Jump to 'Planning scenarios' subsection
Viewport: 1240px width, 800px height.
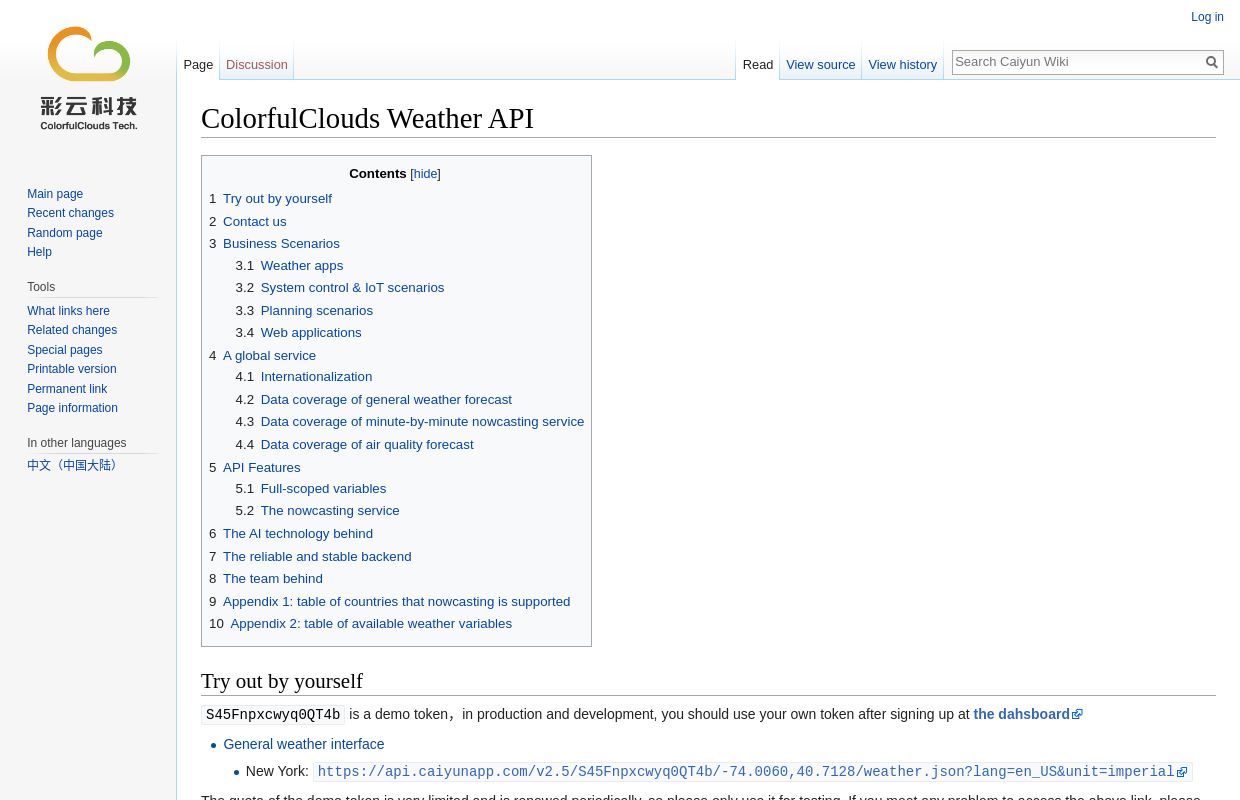click(317, 311)
